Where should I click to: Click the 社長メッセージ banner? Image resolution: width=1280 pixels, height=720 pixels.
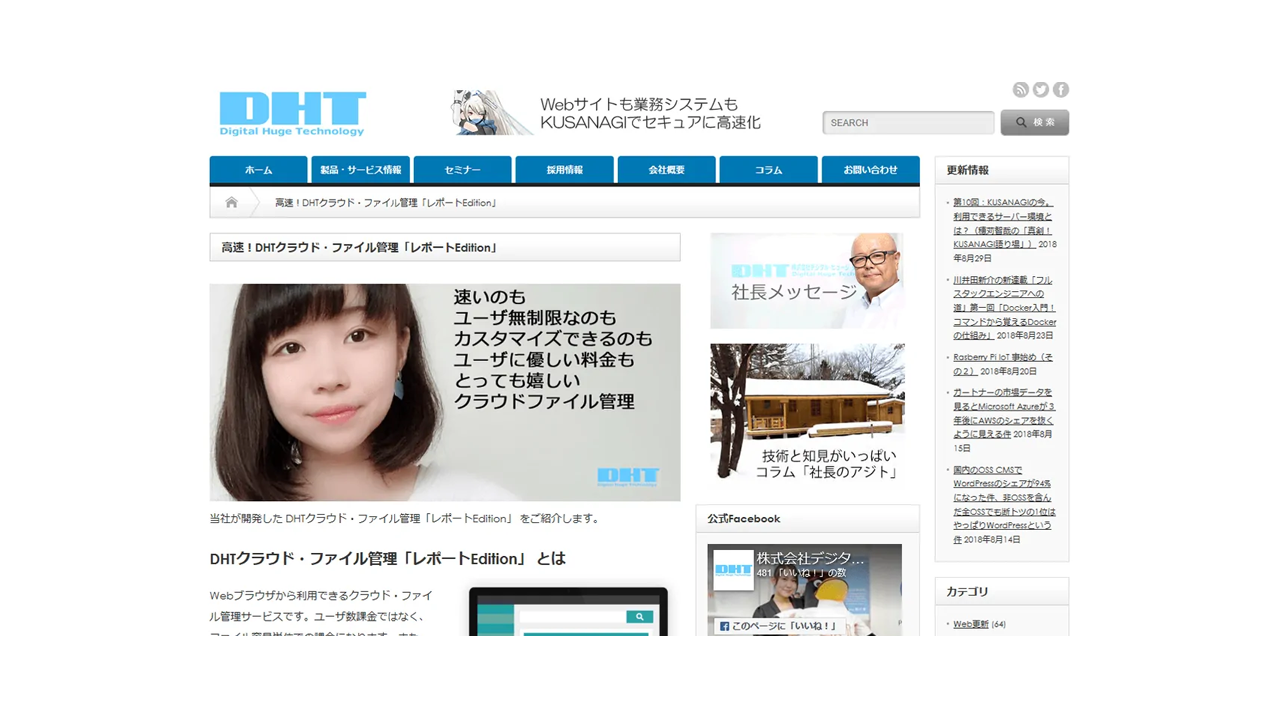(807, 281)
